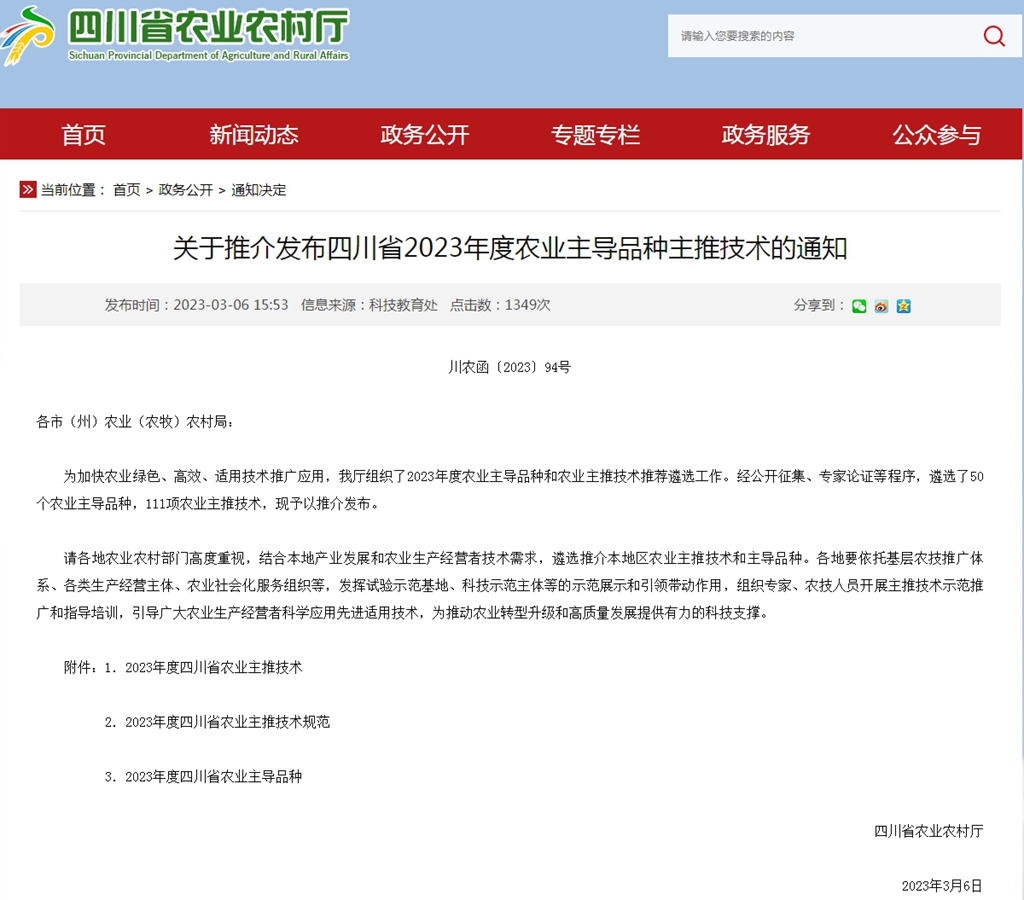Click the article title heading
Image resolution: width=1024 pixels, height=900 pixels.
tap(510, 248)
